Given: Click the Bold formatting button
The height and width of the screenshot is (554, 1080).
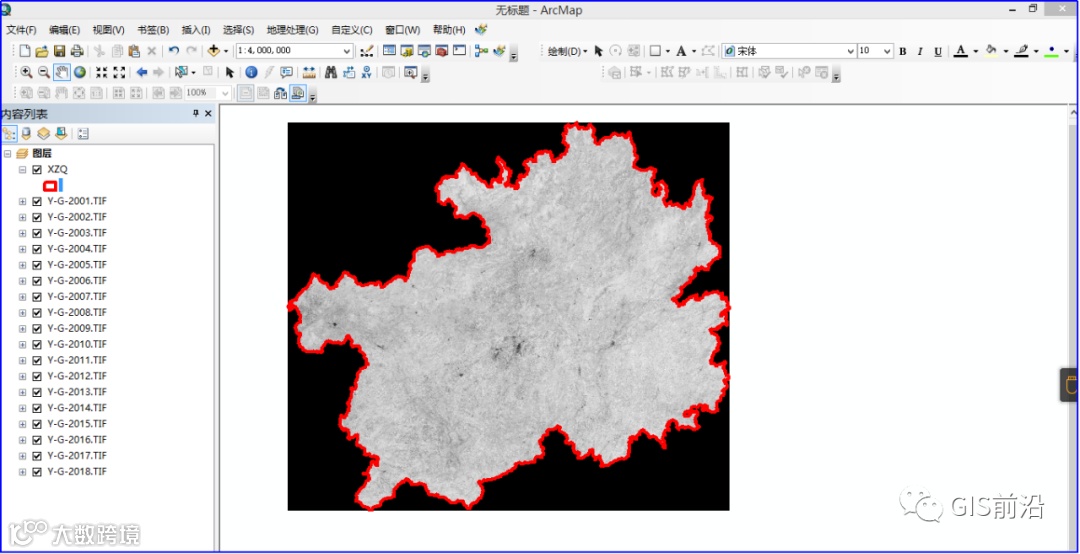Looking at the screenshot, I should 902,51.
